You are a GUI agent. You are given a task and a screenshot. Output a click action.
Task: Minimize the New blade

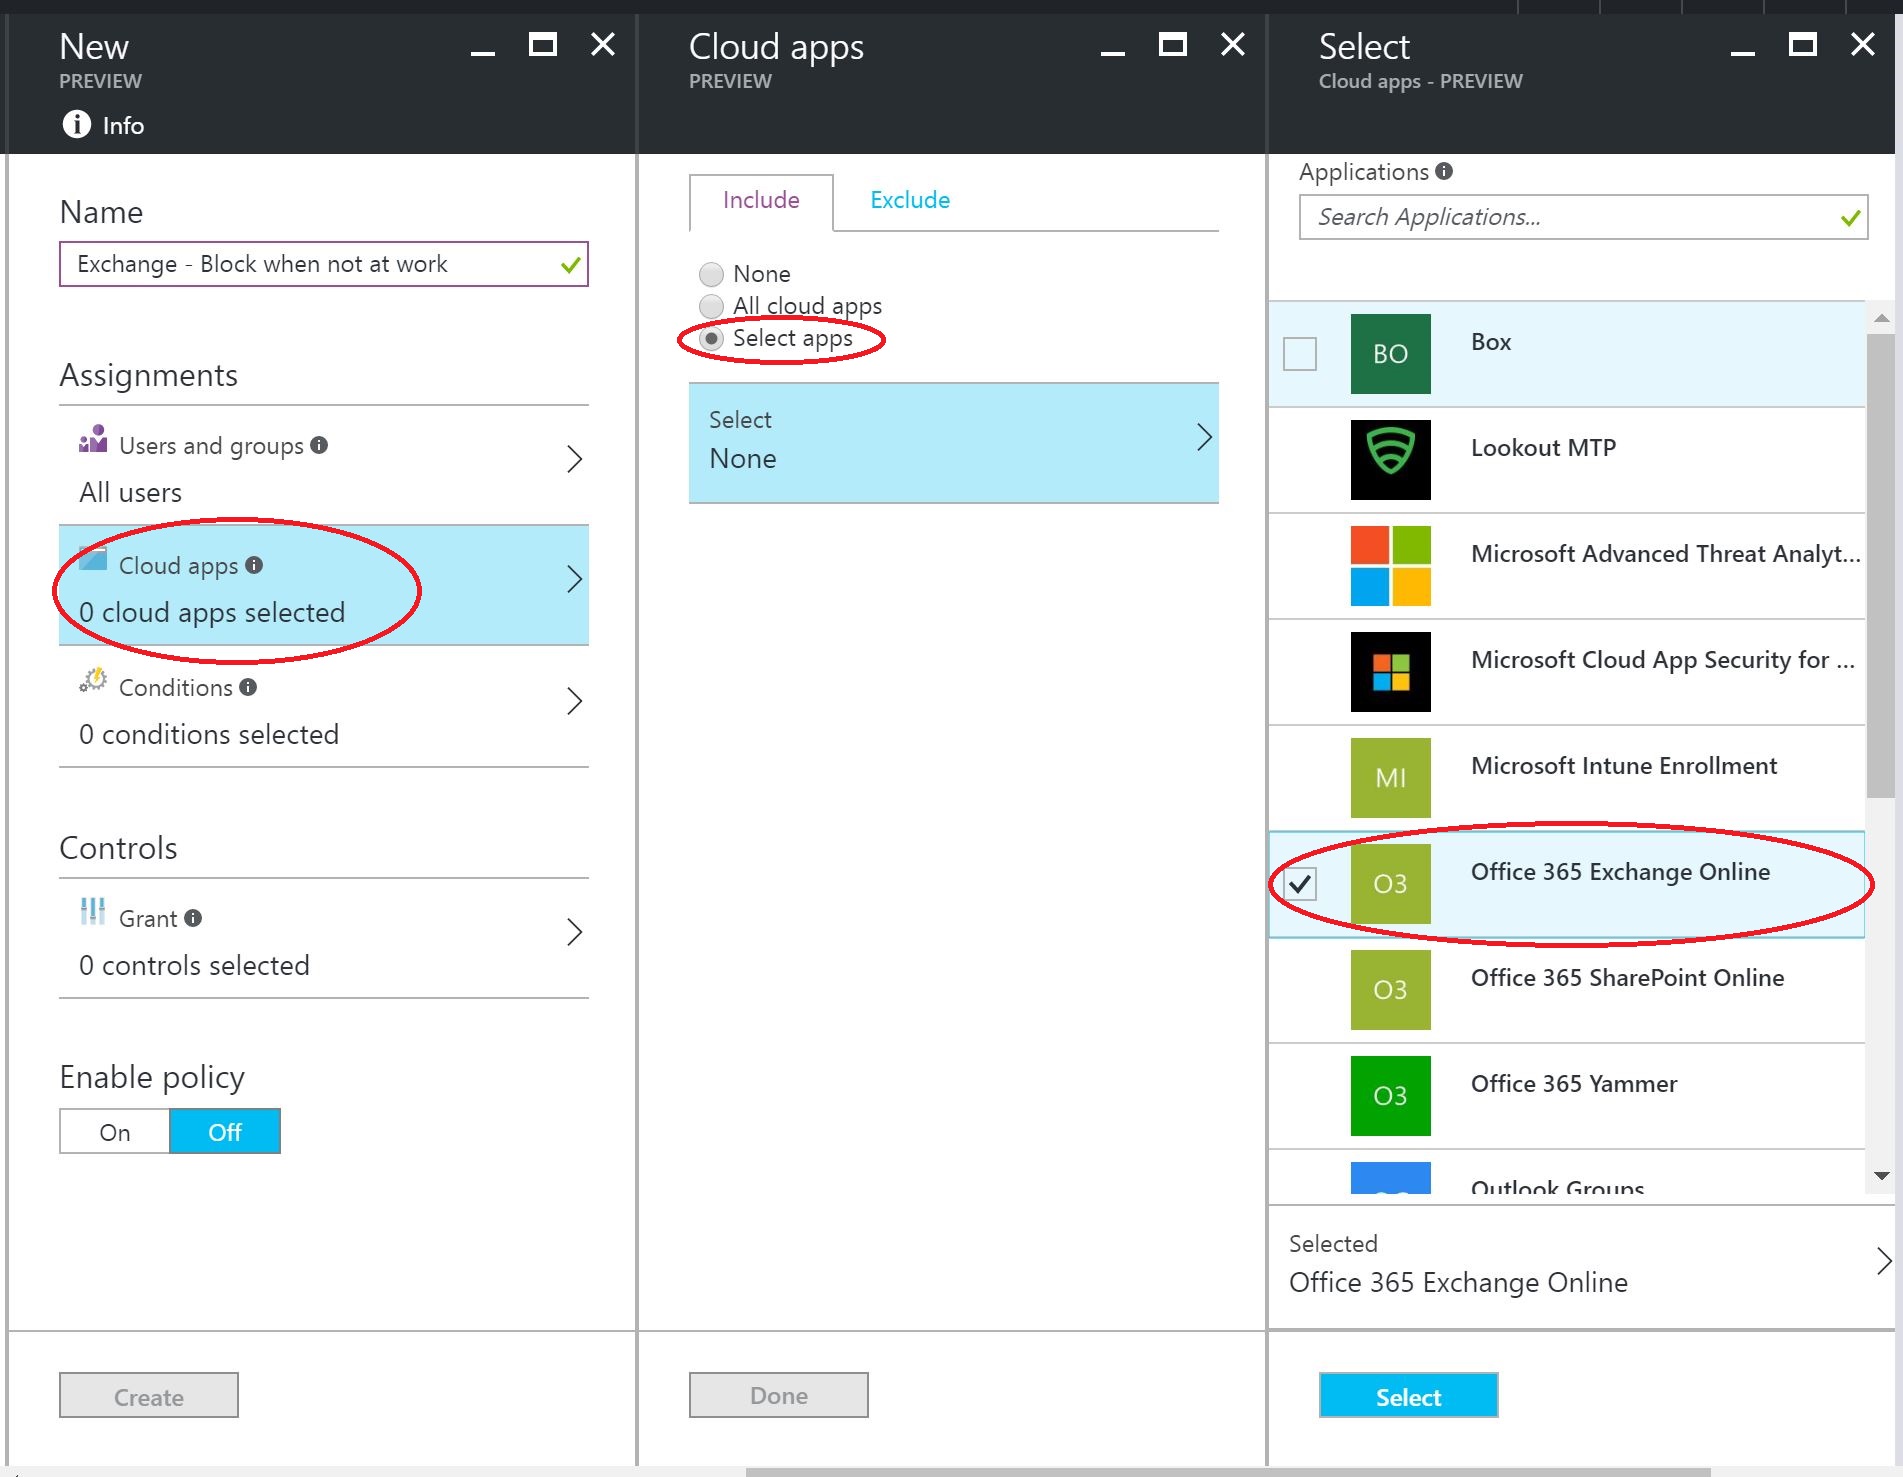483,52
